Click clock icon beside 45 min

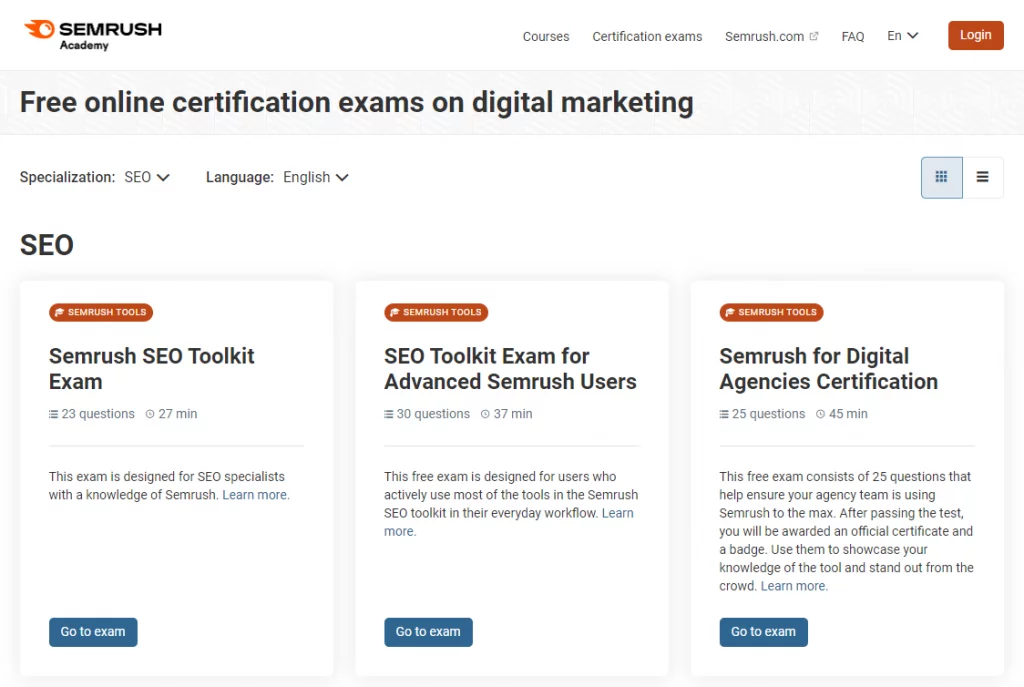(x=820, y=414)
